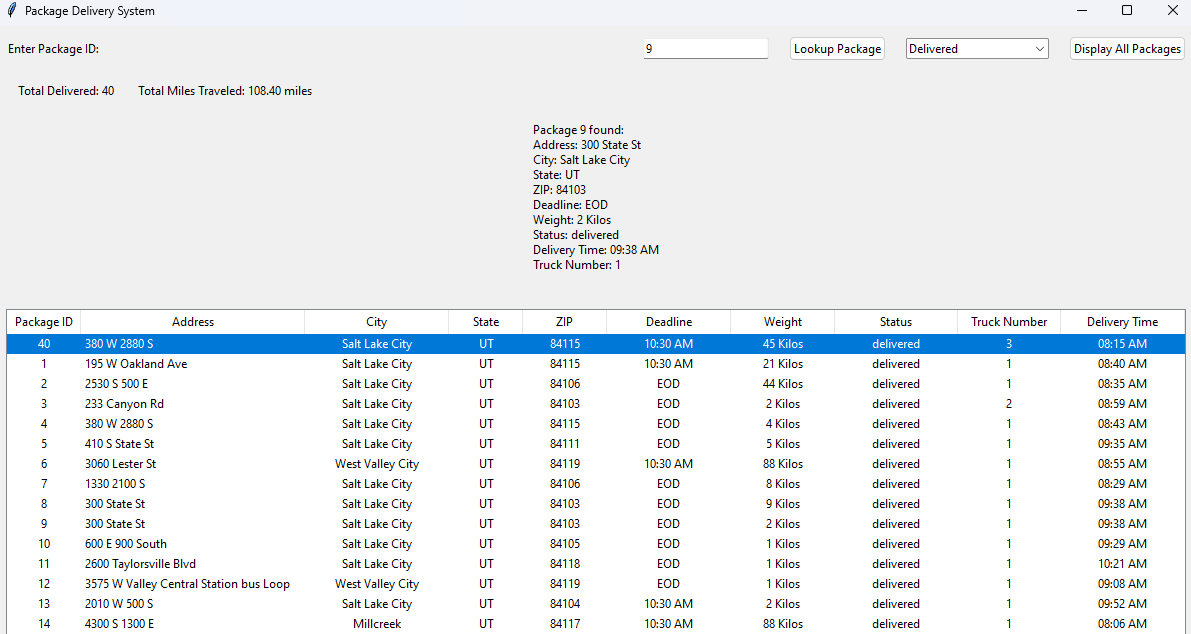Click inside the Enter Package ID field
The image size is (1191, 634).
tap(705, 48)
